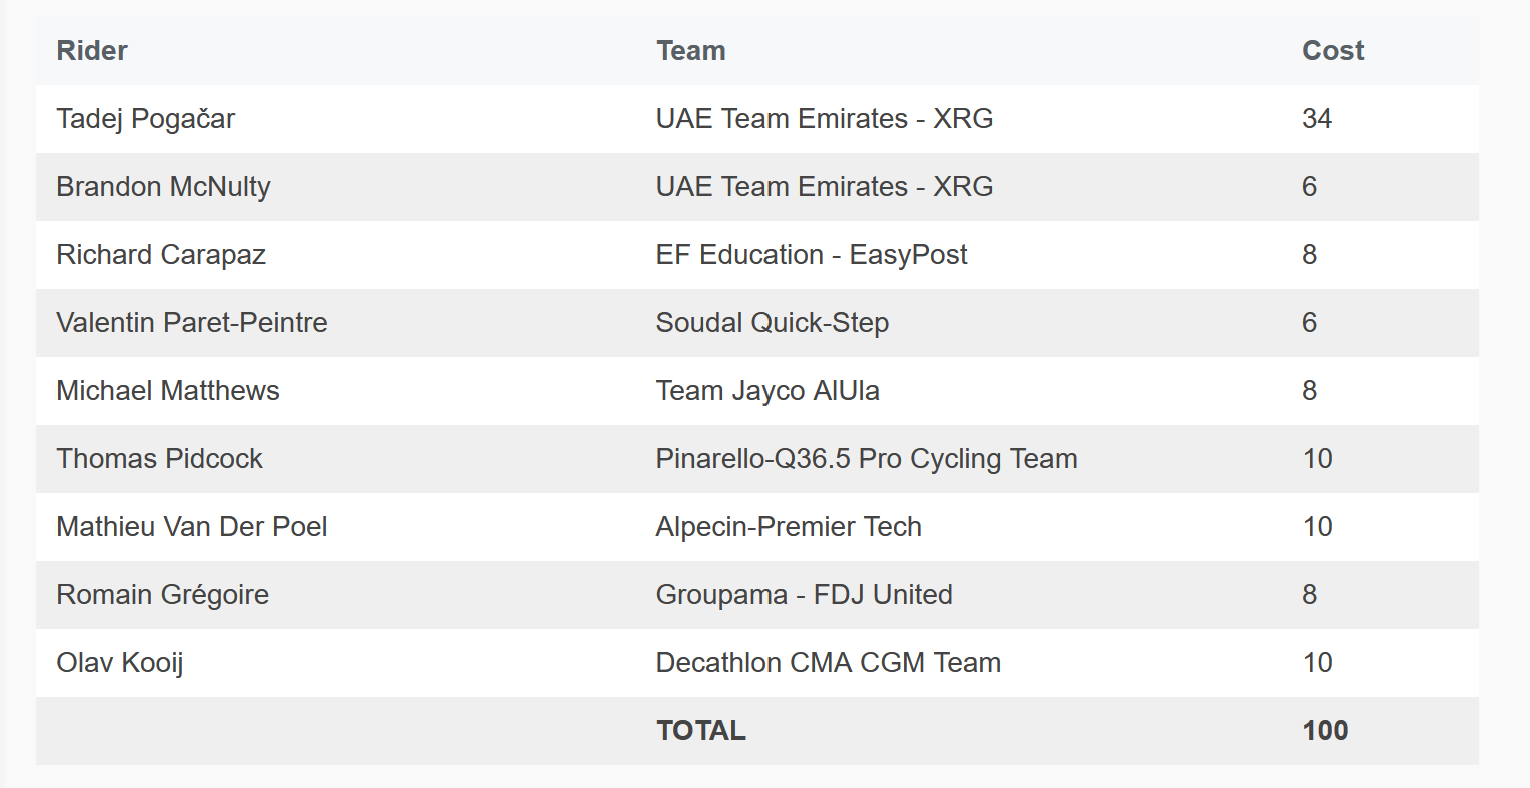This screenshot has width=1530, height=788.
Task: Click Richard Carapaz rider cell
Action: (x=161, y=255)
